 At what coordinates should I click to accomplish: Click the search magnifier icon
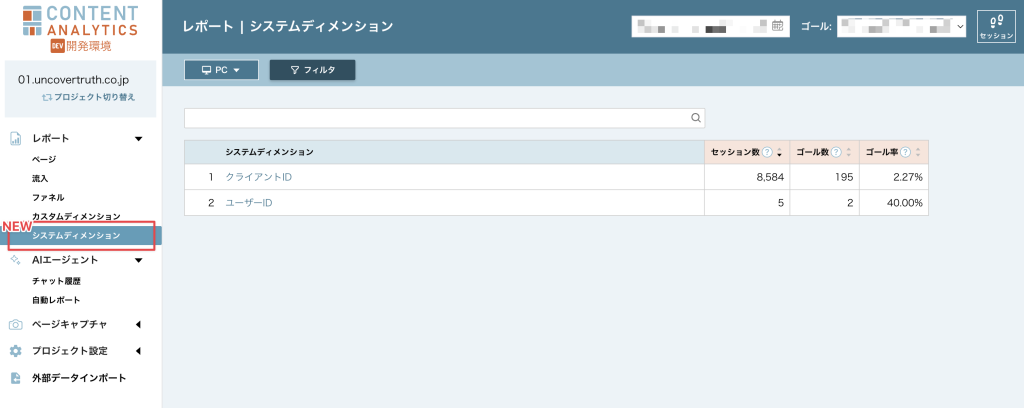pos(696,118)
